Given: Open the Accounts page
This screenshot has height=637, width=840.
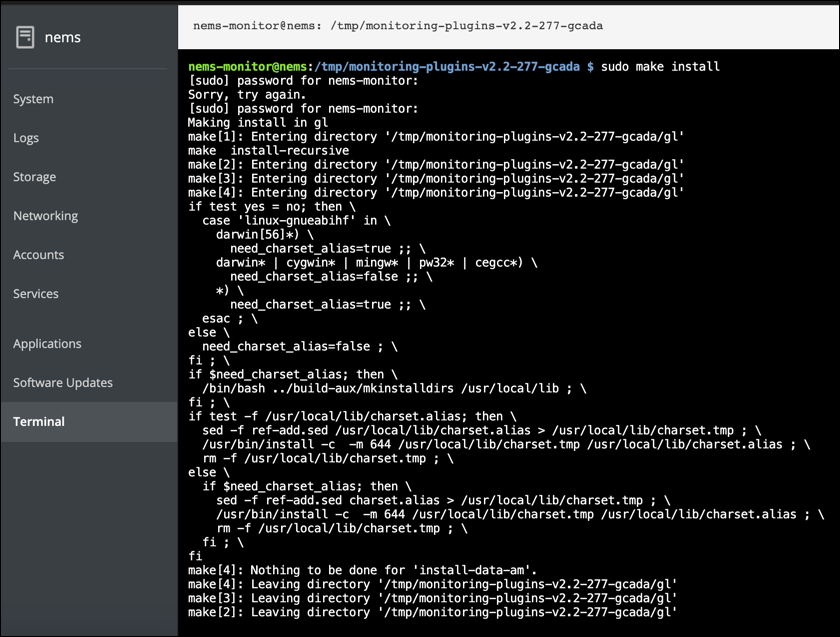Looking at the screenshot, I should pyautogui.click(x=38, y=255).
